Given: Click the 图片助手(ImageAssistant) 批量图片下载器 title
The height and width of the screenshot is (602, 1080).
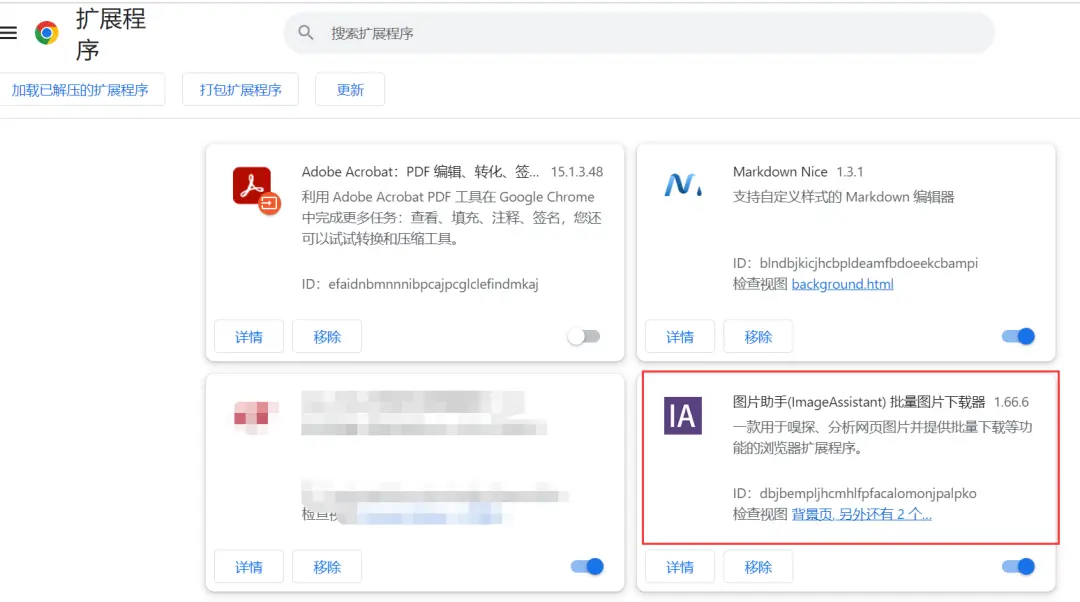Looking at the screenshot, I should 859,402.
